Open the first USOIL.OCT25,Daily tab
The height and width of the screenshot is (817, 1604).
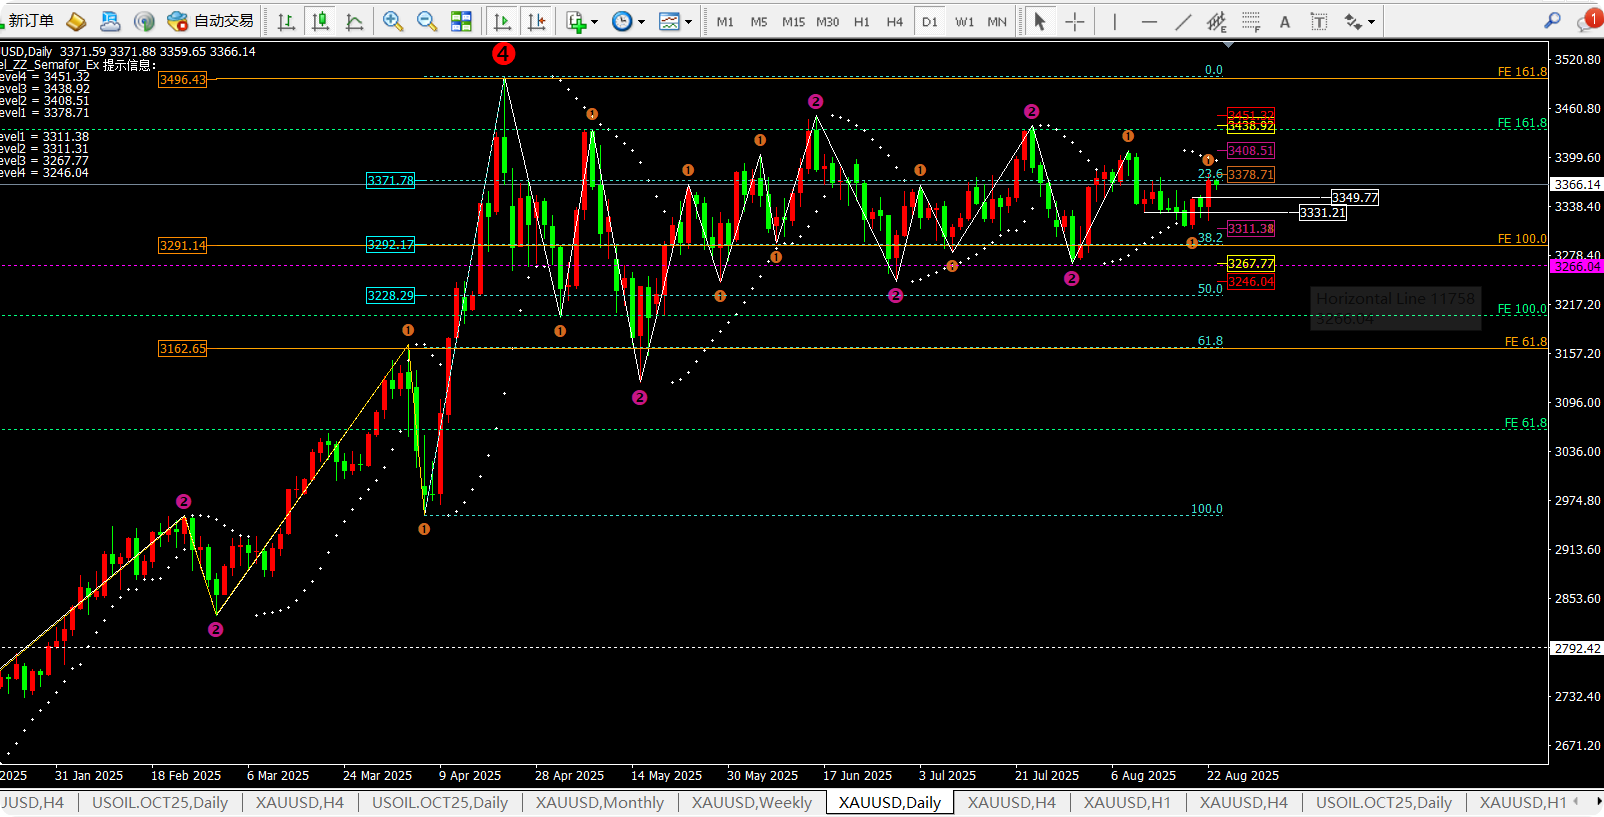pos(160,802)
